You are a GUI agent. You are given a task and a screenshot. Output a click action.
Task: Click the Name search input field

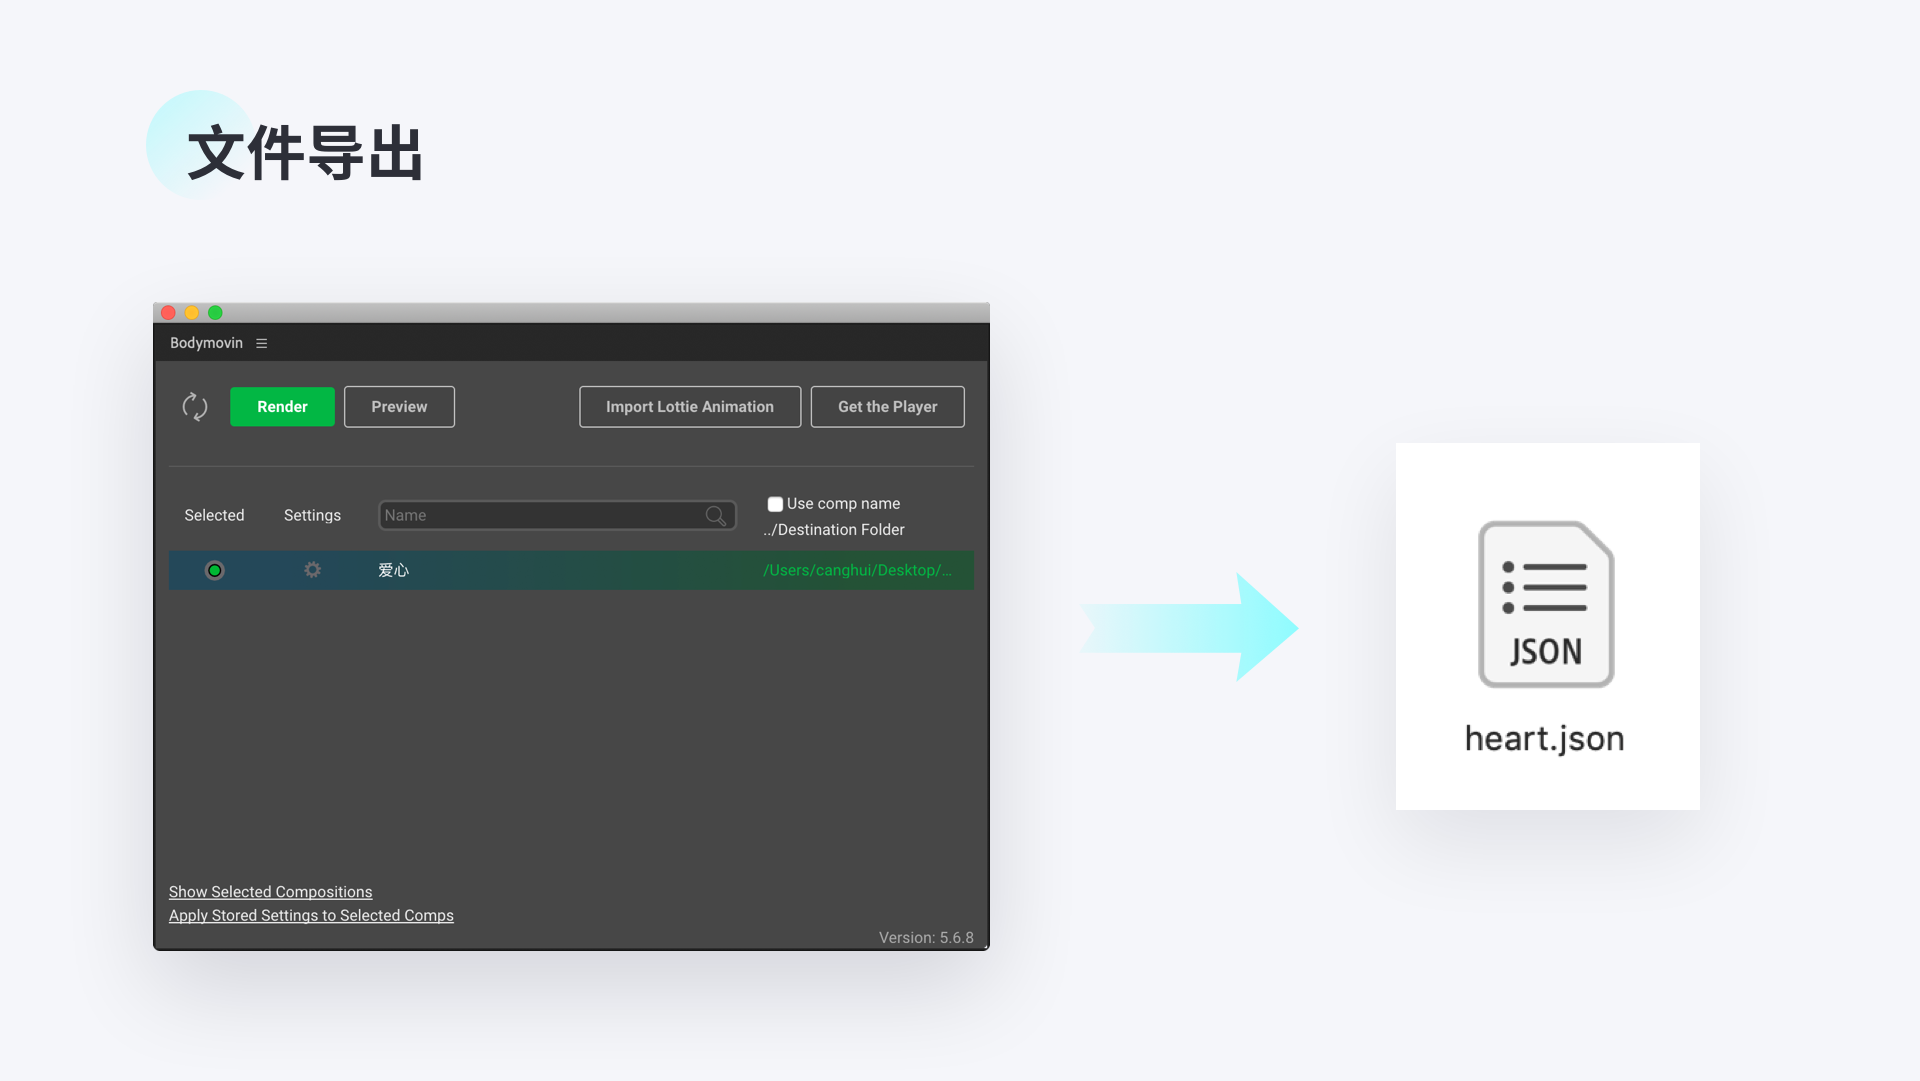[x=540, y=516]
